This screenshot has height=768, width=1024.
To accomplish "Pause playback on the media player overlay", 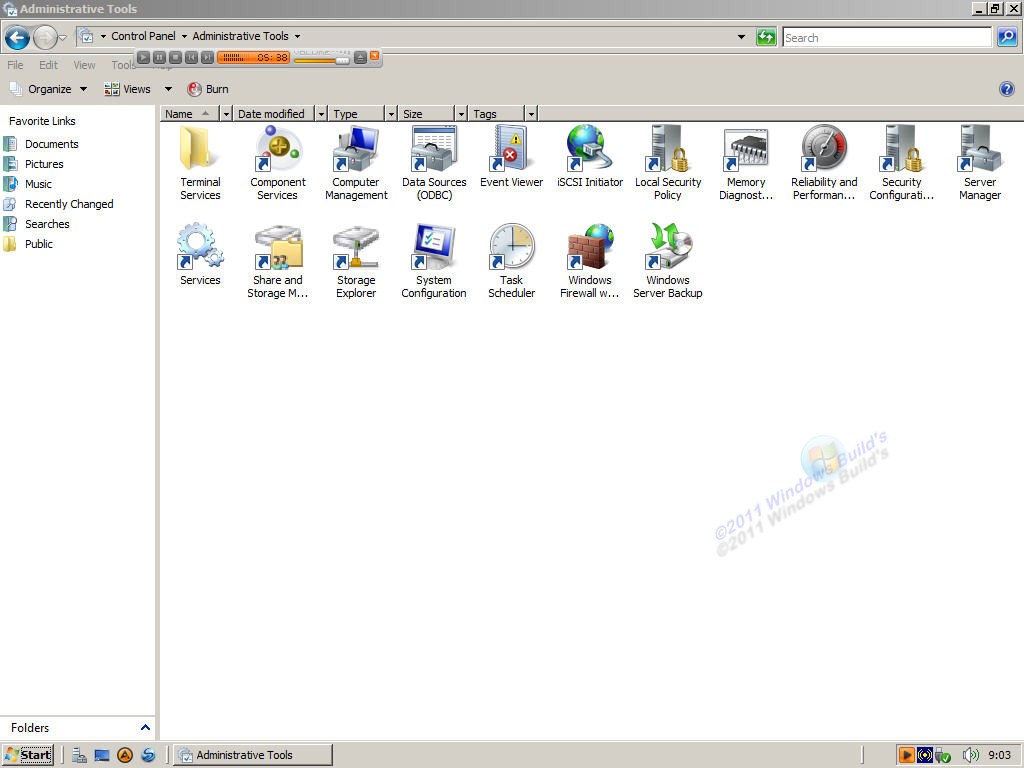I will click(x=159, y=57).
